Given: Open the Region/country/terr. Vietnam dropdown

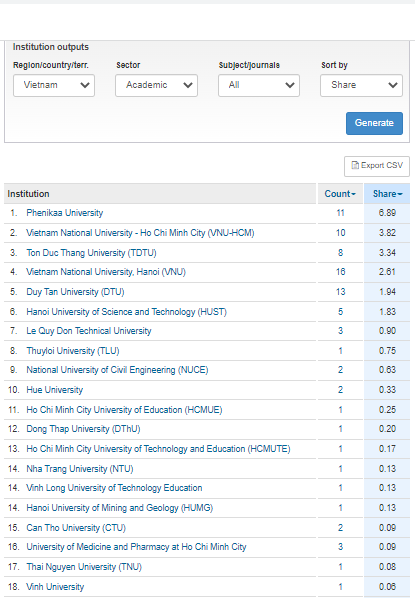Looking at the screenshot, I should pyautogui.click(x=54, y=85).
